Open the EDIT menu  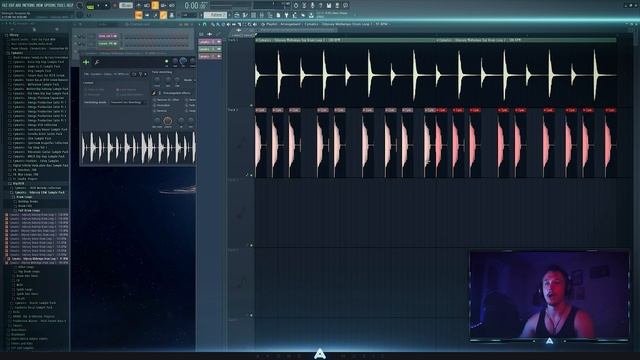[11, 5]
